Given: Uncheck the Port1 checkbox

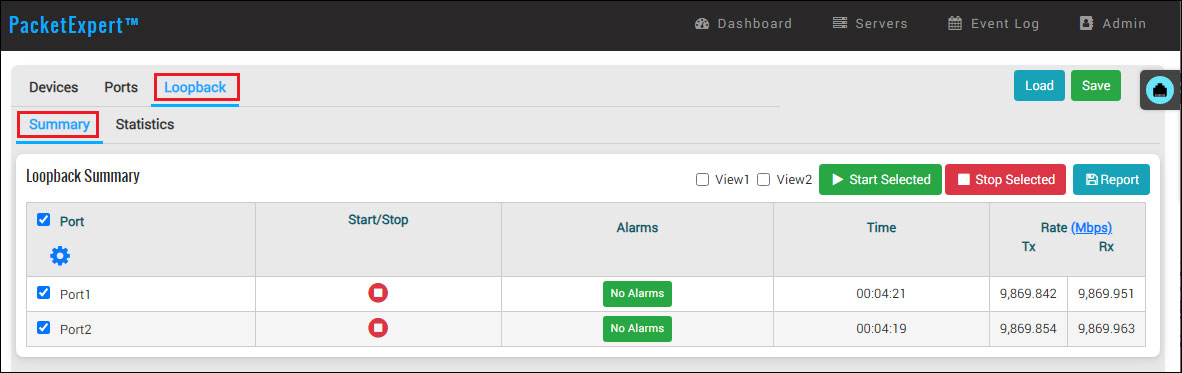Looking at the screenshot, I should click(44, 292).
